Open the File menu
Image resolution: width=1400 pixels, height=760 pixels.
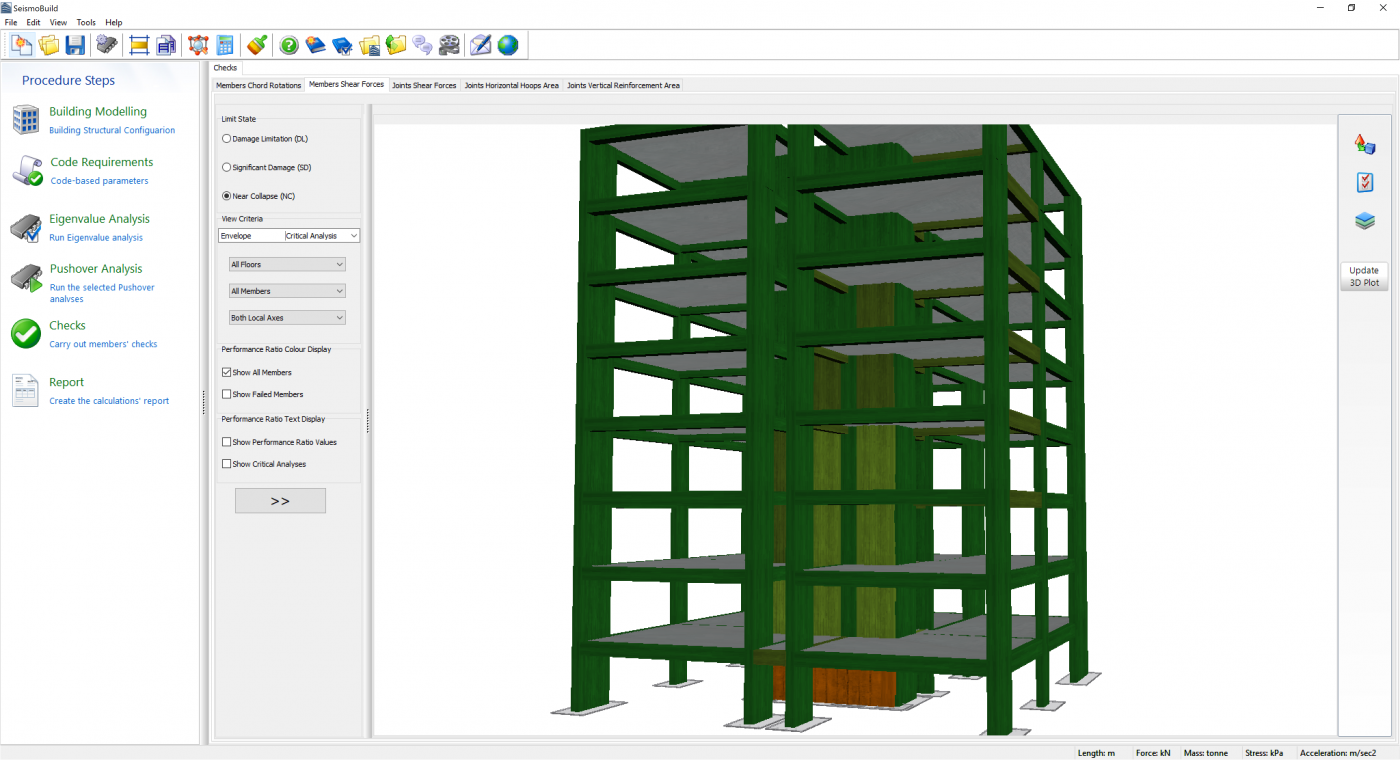tap(11, 22)
